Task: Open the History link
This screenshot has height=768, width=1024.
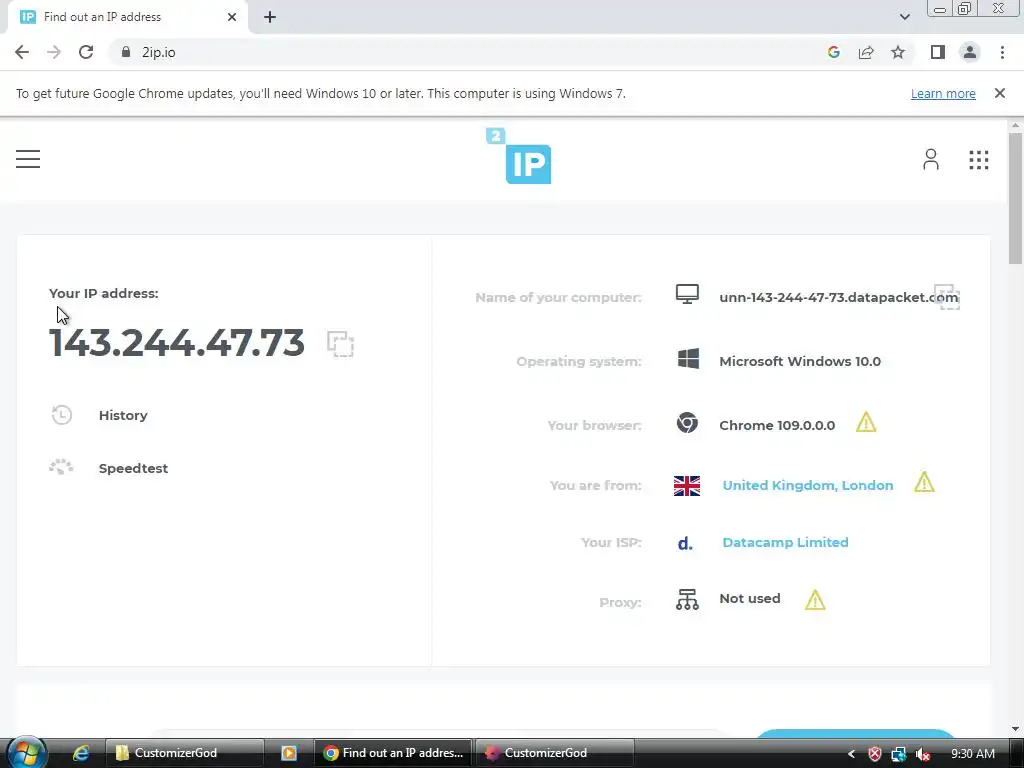Action: 123,415
